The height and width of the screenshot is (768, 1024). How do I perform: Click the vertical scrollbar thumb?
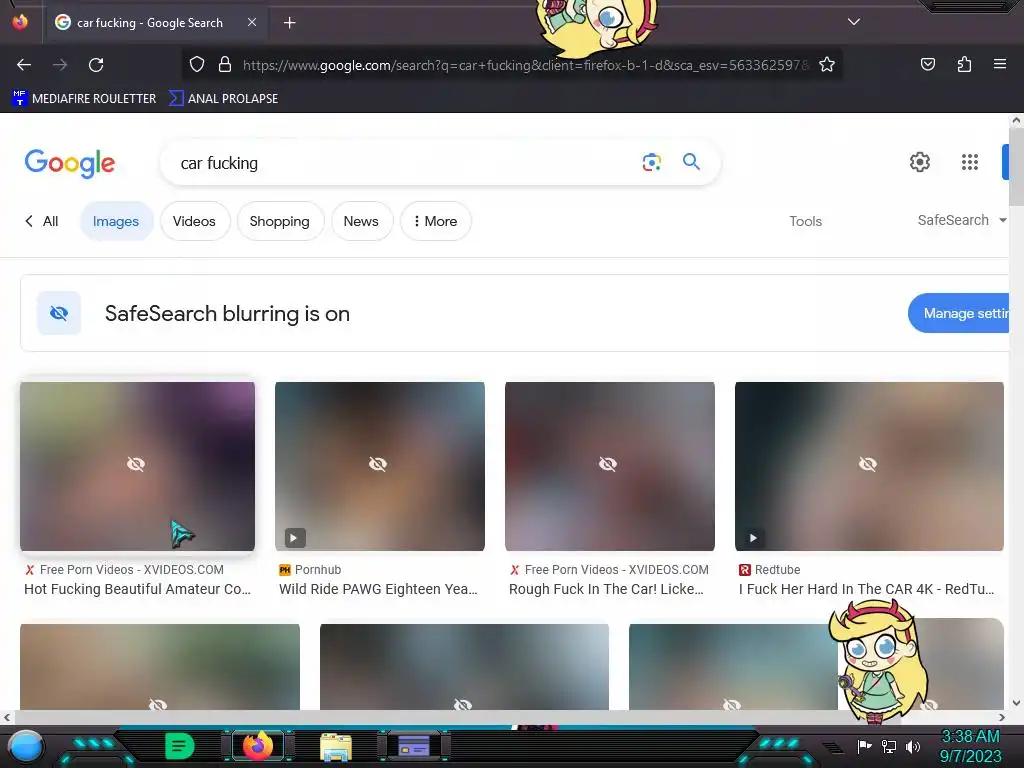[1016, 166]
